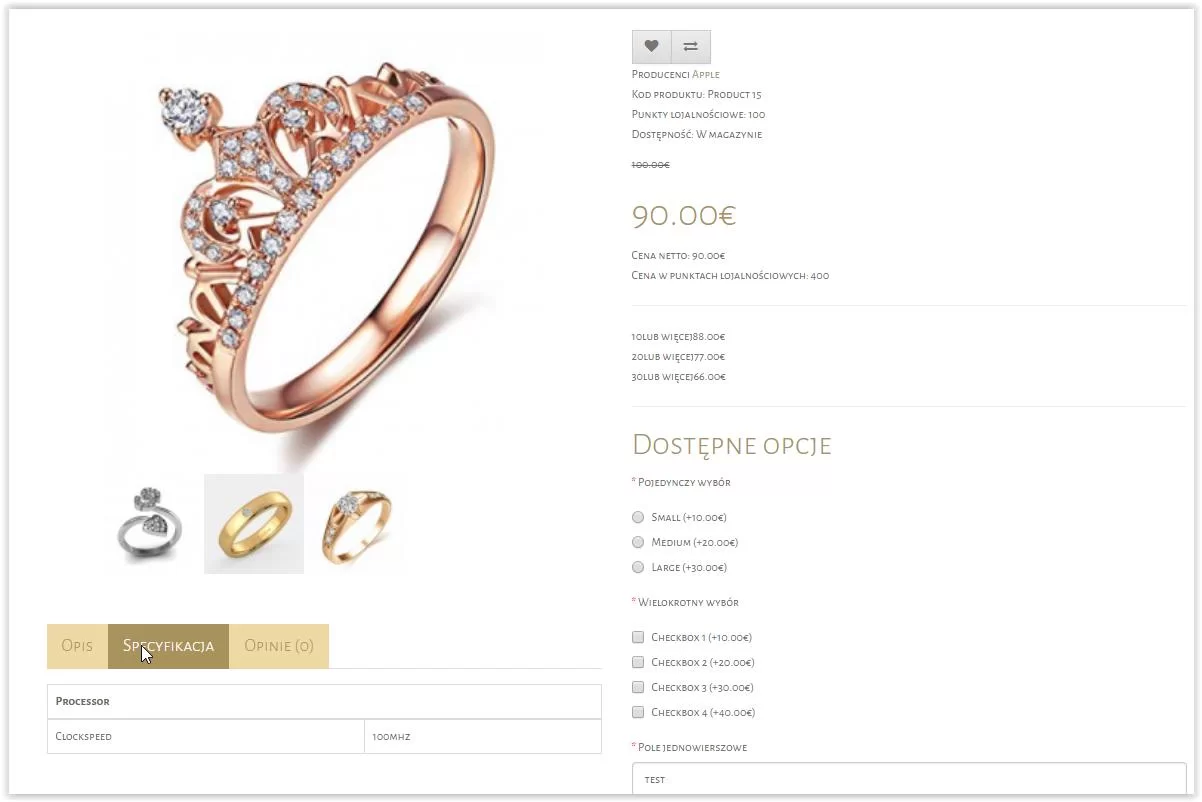
Task: Open the Opinie (0) reviews tab
Action: pyautogui.click(x=279, y=646)
